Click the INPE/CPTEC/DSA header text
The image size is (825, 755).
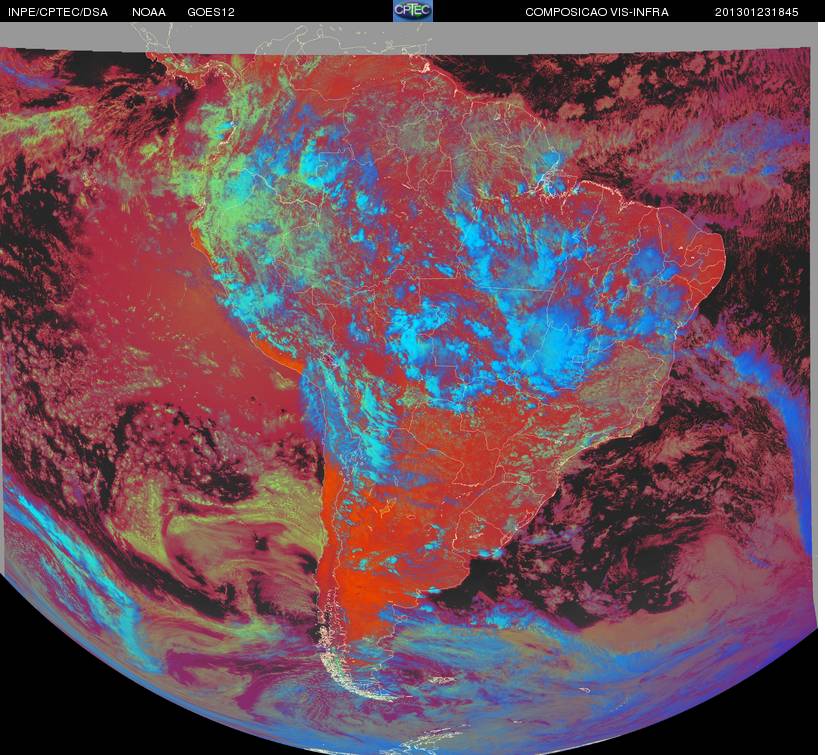pos(57,12)
